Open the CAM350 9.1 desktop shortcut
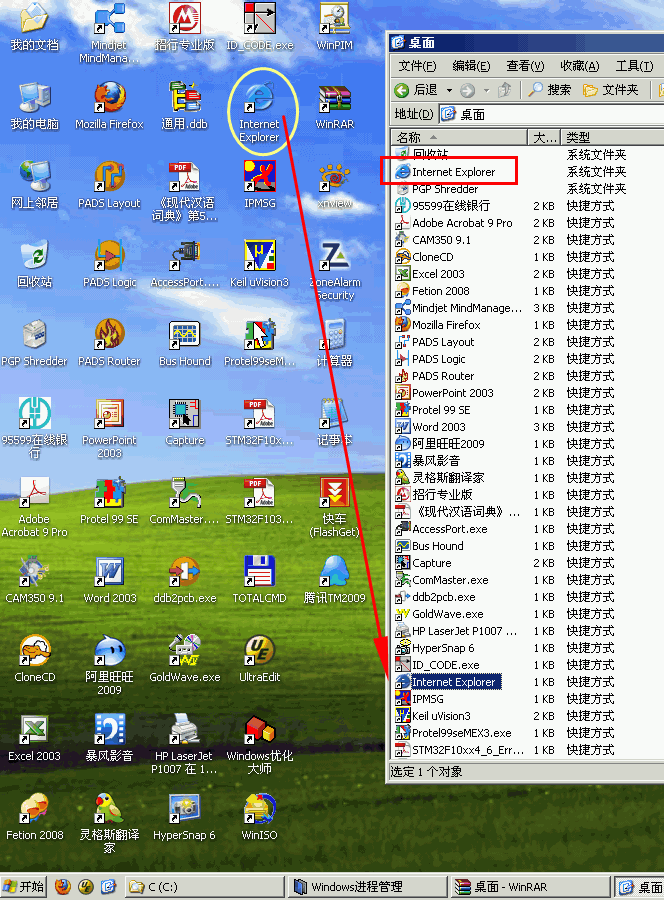This screenshot has height=900, width=664. click(34, 580)
